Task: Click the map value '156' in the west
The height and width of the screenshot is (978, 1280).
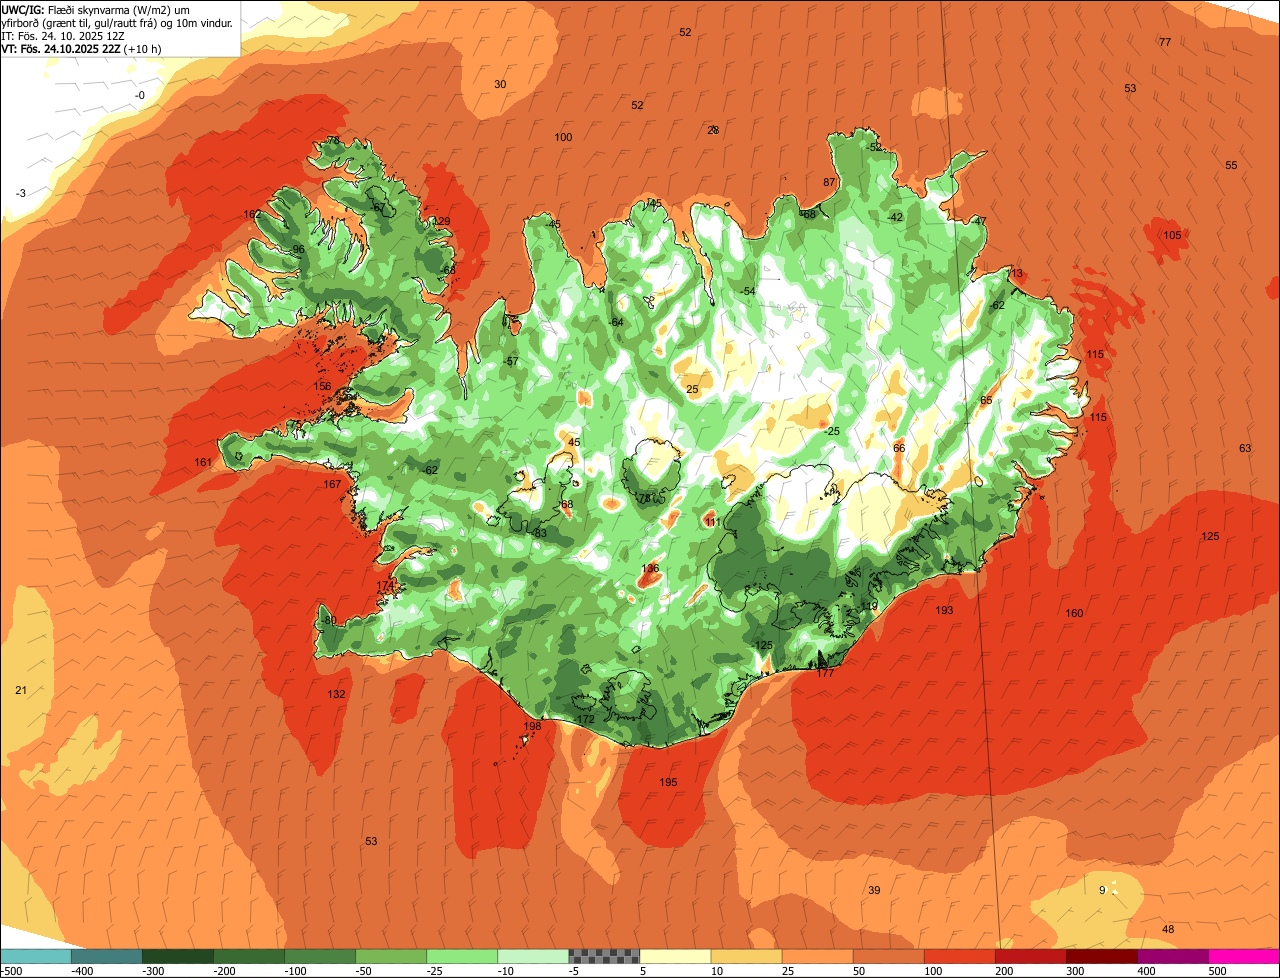Action: pyautogui.click(x=322, y=386)
